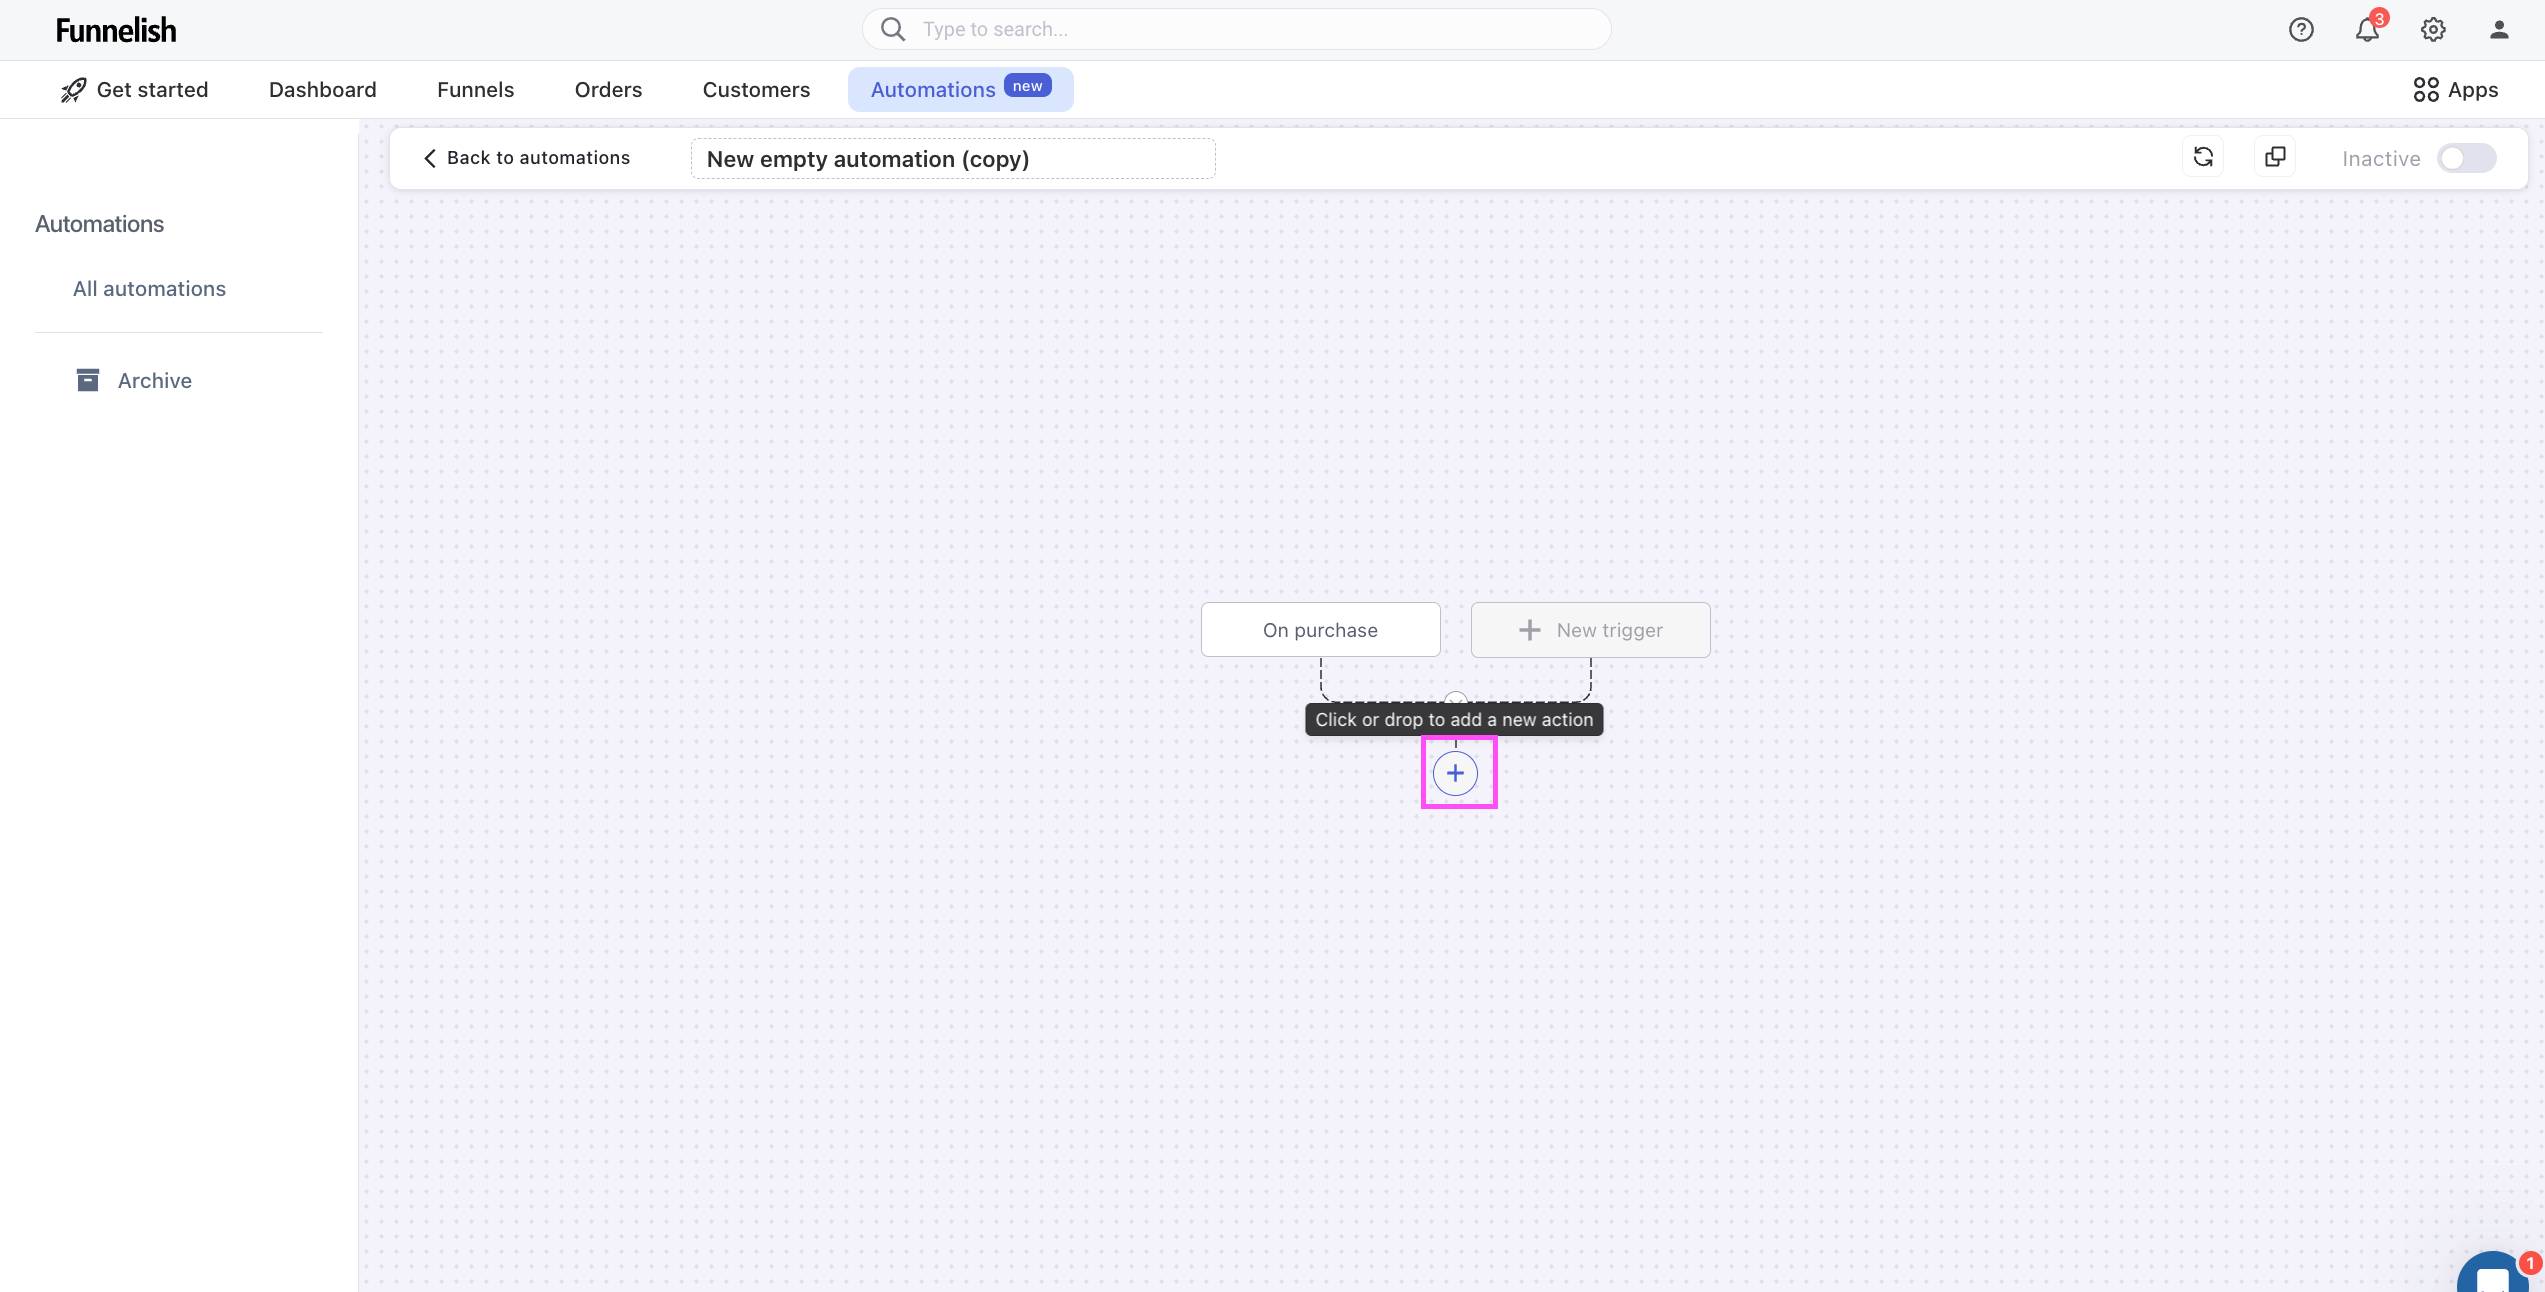
Task: Toggle the Inactive automation switch
Action: (2466, 158)
